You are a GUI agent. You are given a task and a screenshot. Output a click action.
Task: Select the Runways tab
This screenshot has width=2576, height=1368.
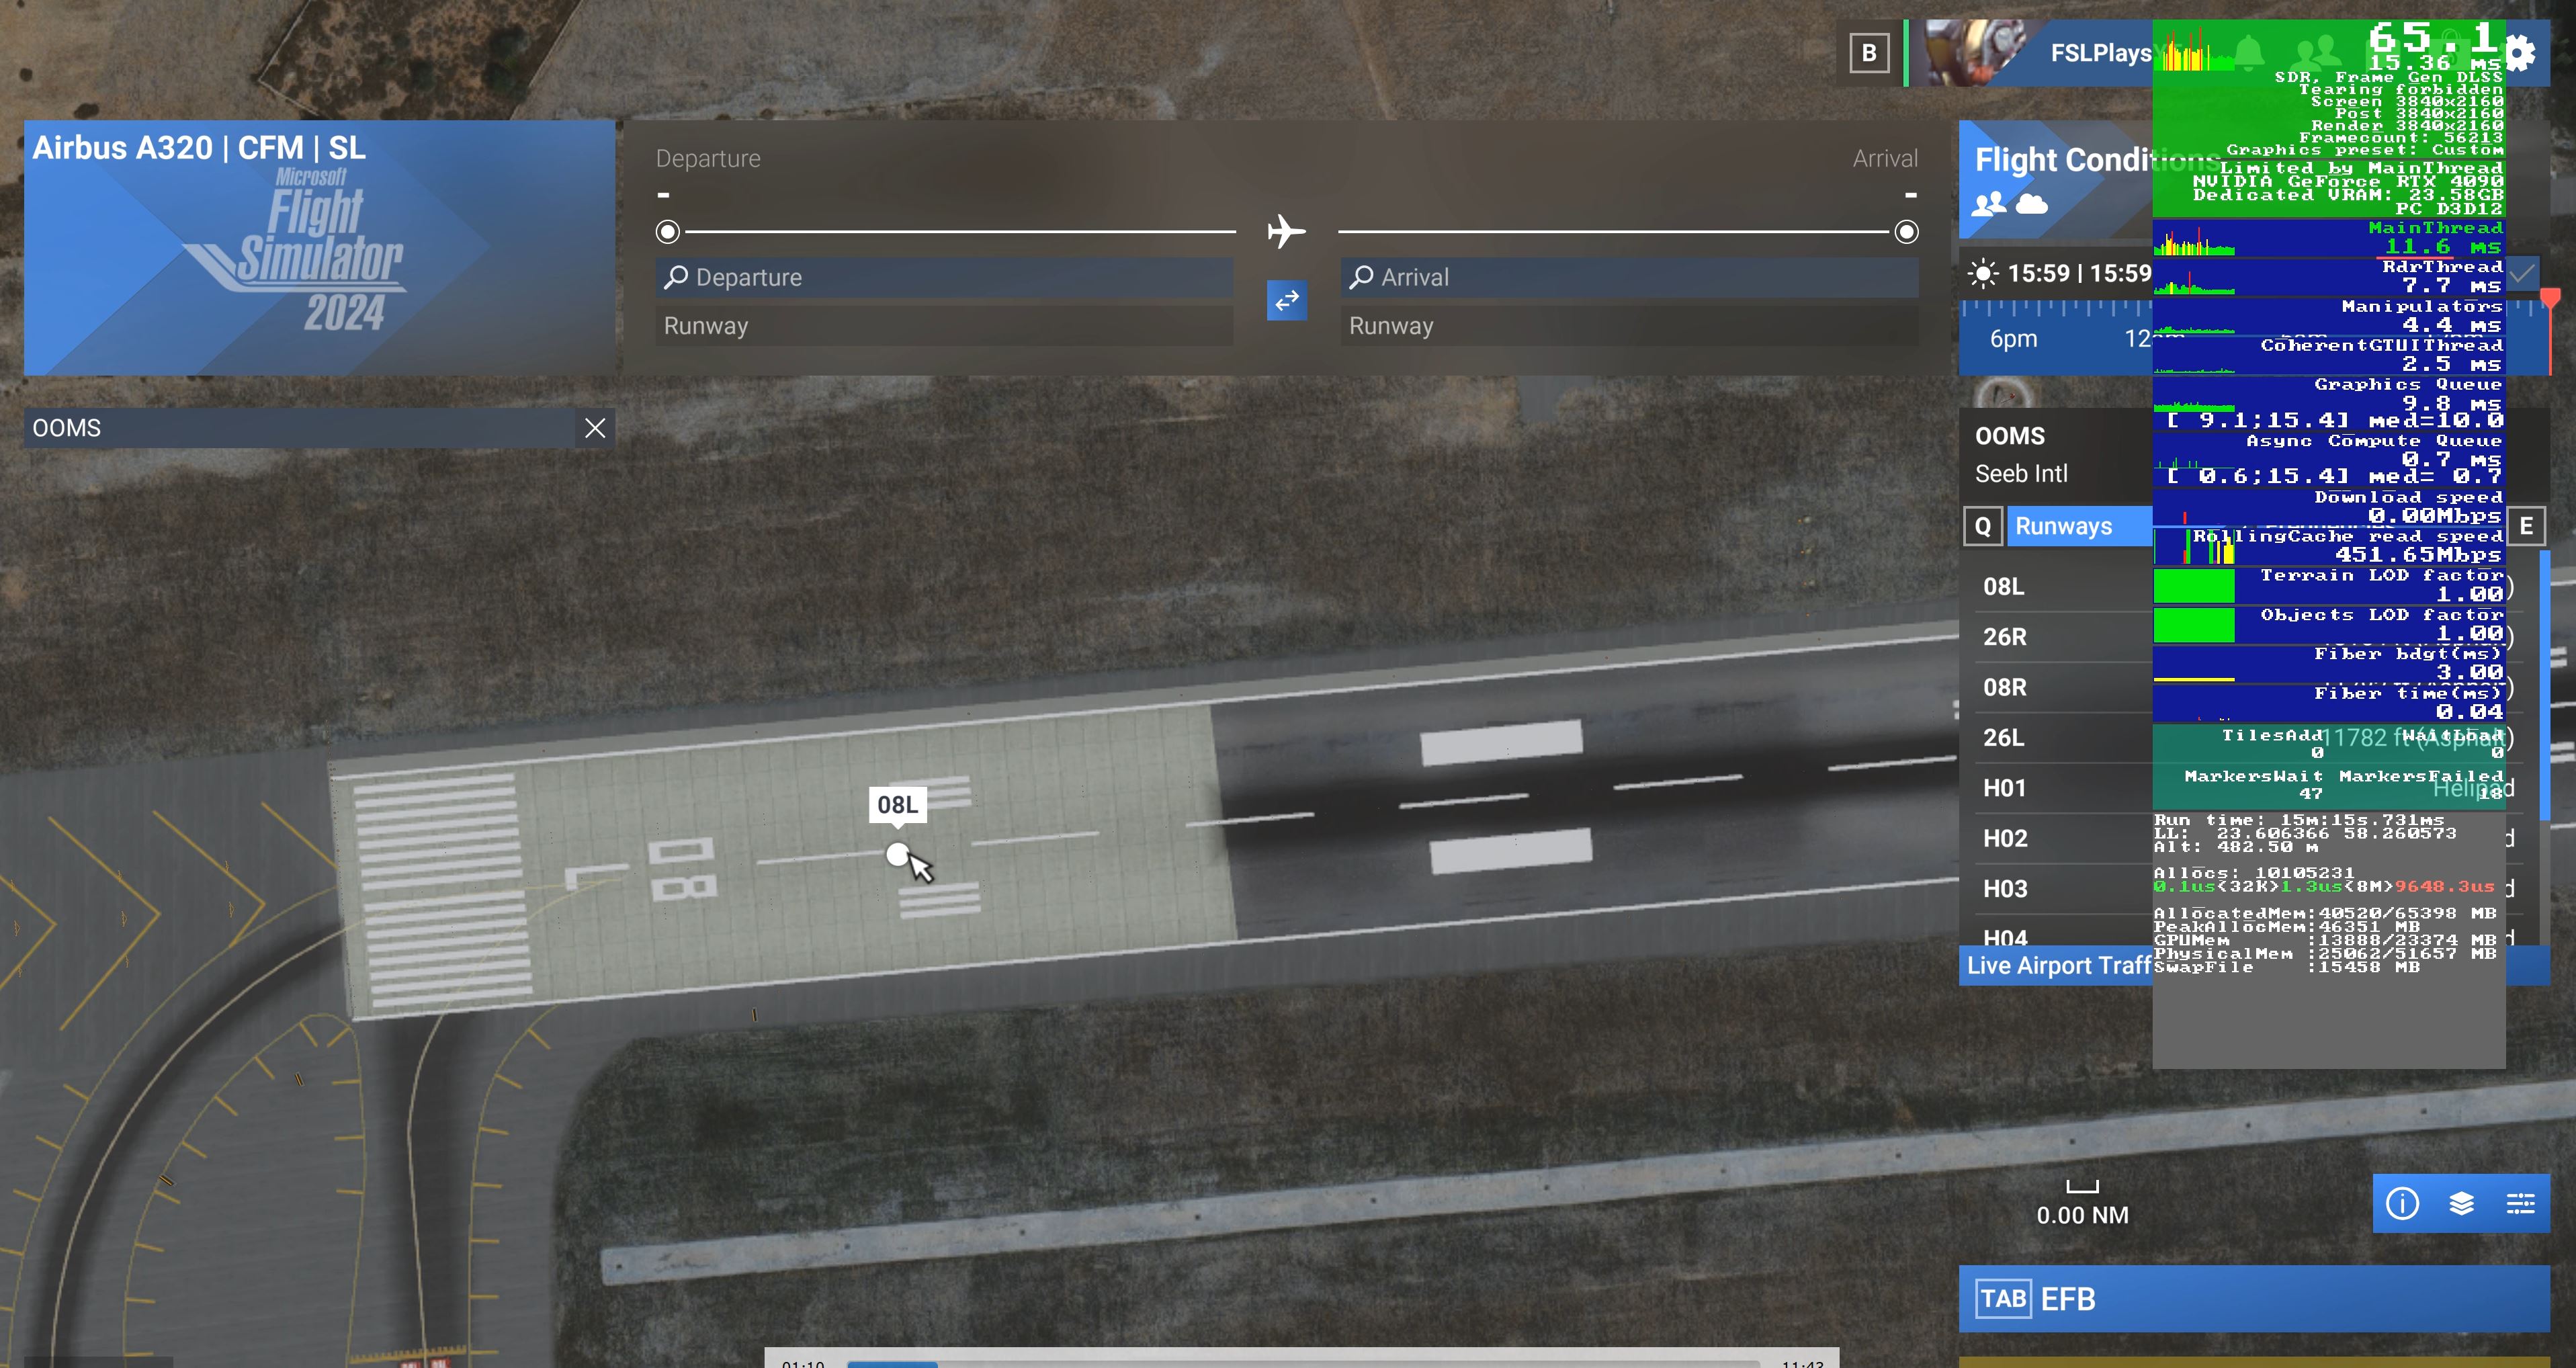tap(2064, 526)
